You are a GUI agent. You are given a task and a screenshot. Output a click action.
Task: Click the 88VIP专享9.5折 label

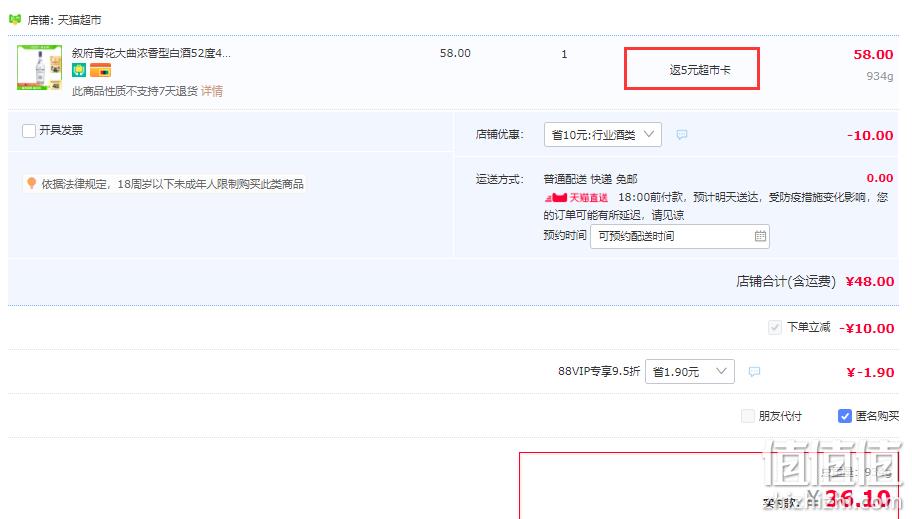pyautogui.click(x=598, y=371)
